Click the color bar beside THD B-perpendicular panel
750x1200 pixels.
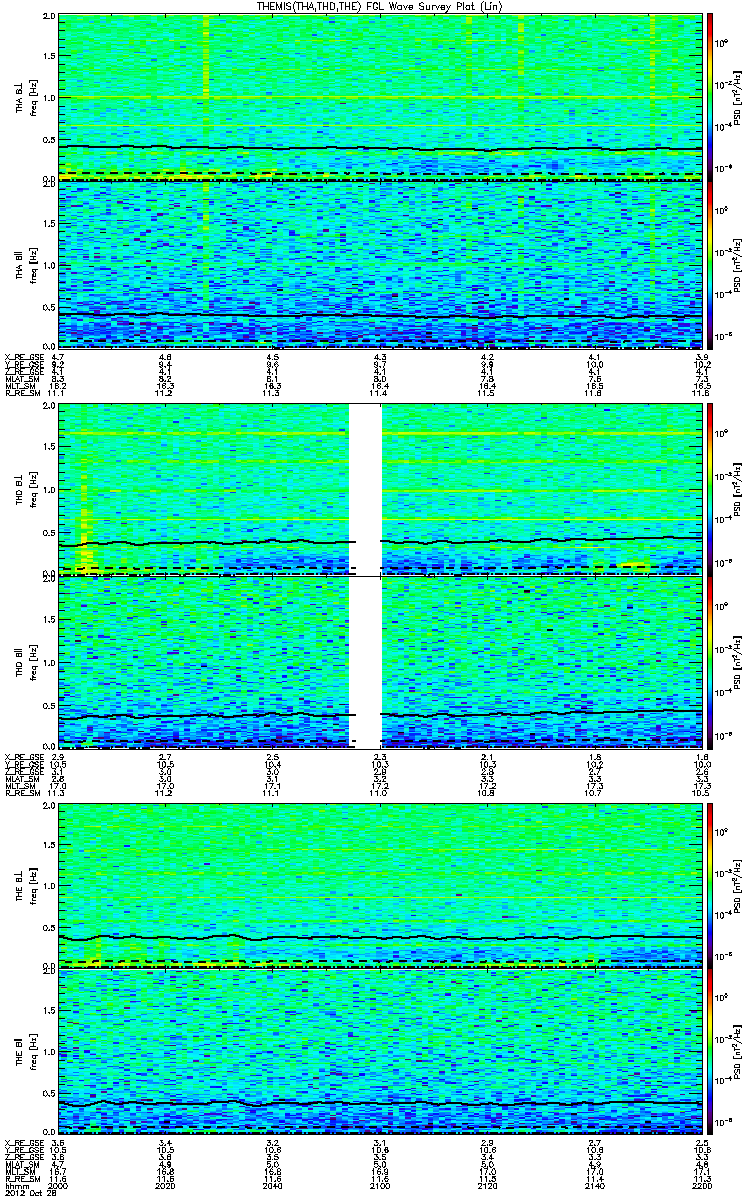(710, 488)
